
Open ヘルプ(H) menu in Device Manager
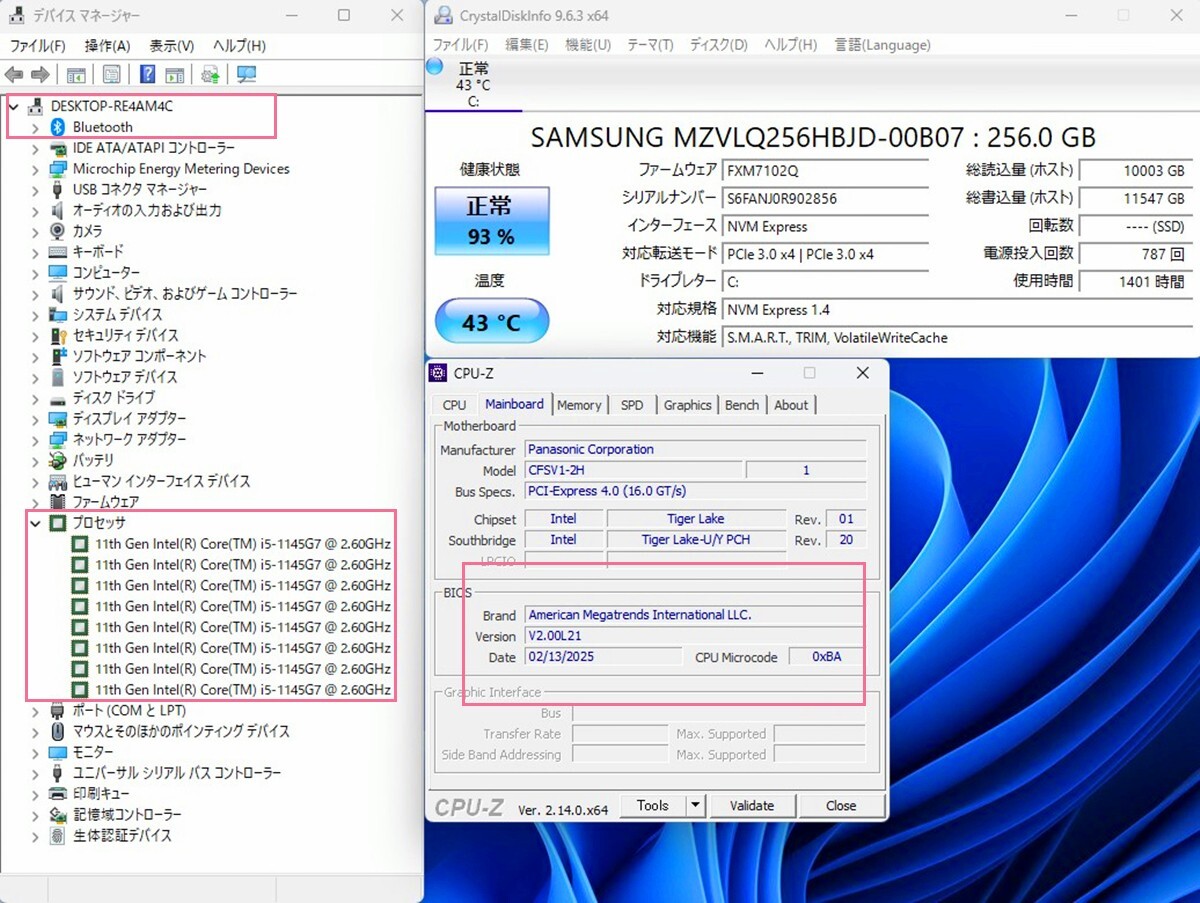point(239,46)
